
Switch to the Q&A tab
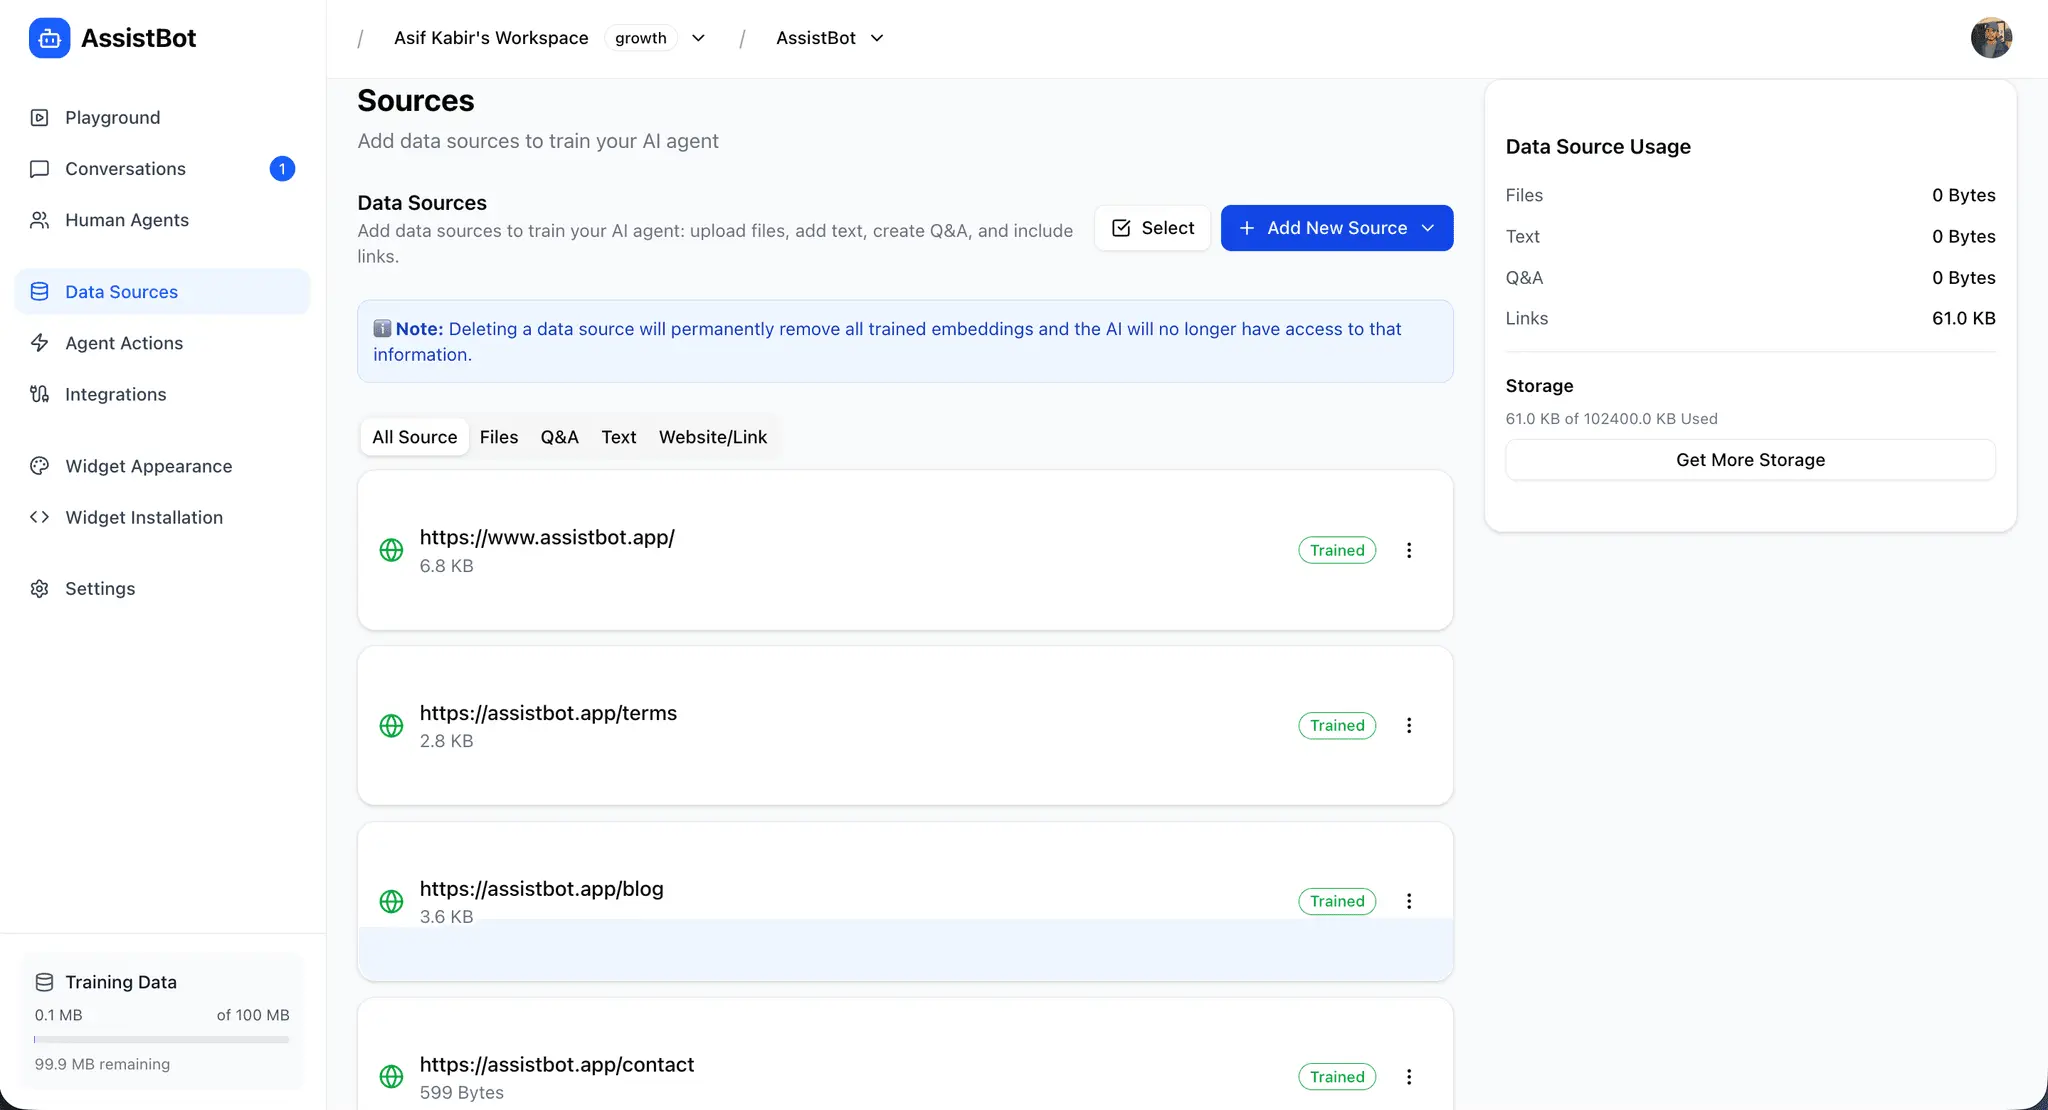tap(559, 437)
